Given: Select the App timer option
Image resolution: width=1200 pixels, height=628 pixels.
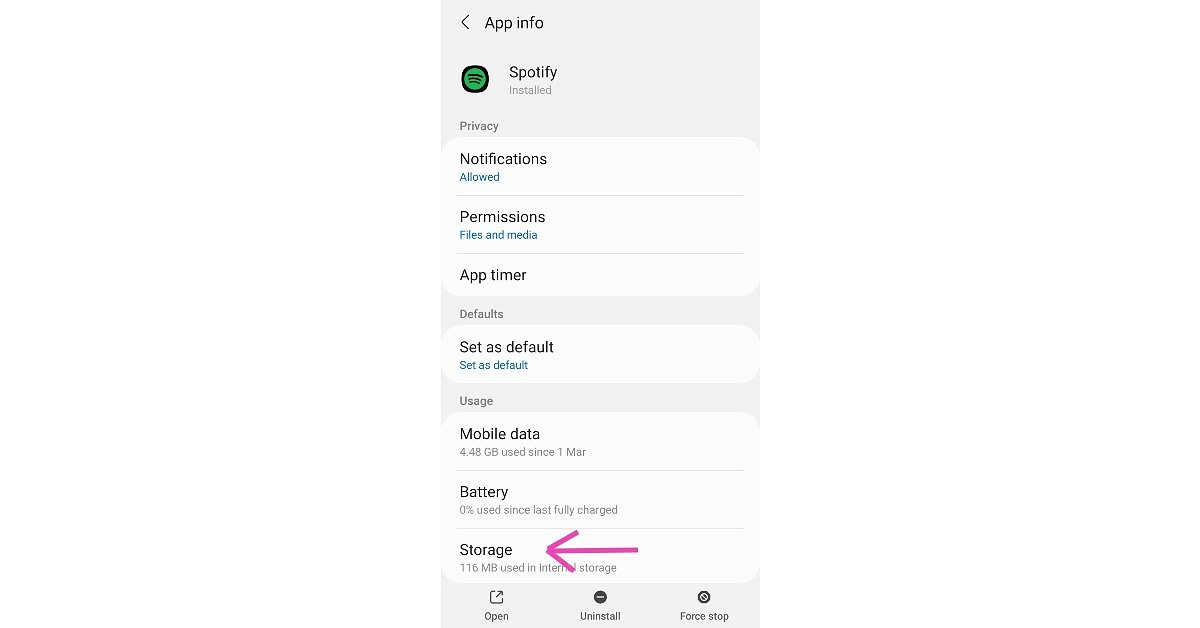Looking at the screenshot, I should coord(492,275).
